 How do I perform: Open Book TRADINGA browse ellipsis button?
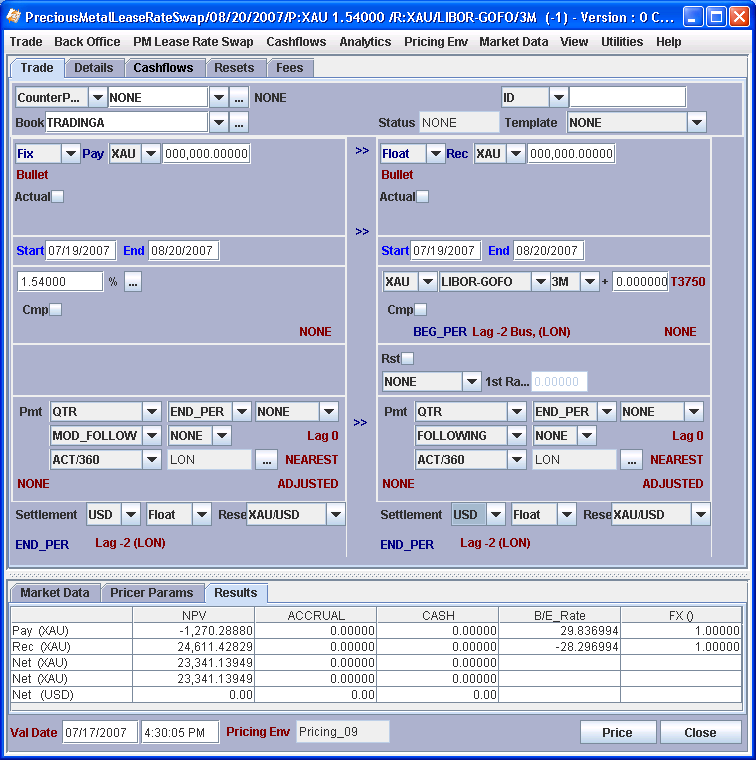(238, 123)
